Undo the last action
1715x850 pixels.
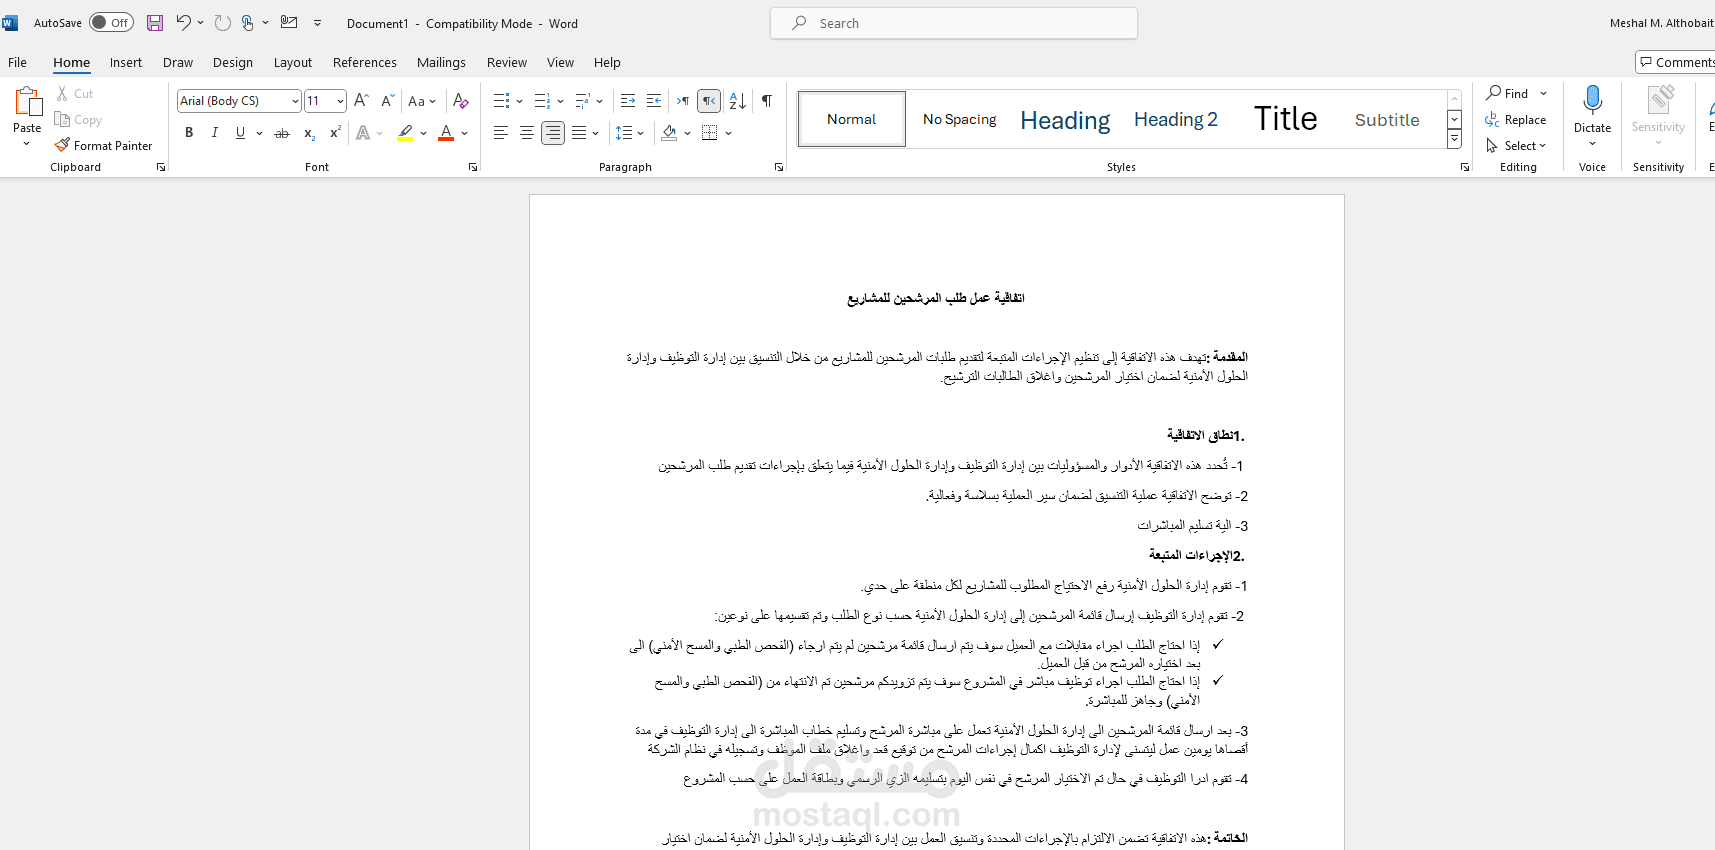coord(183,23)
